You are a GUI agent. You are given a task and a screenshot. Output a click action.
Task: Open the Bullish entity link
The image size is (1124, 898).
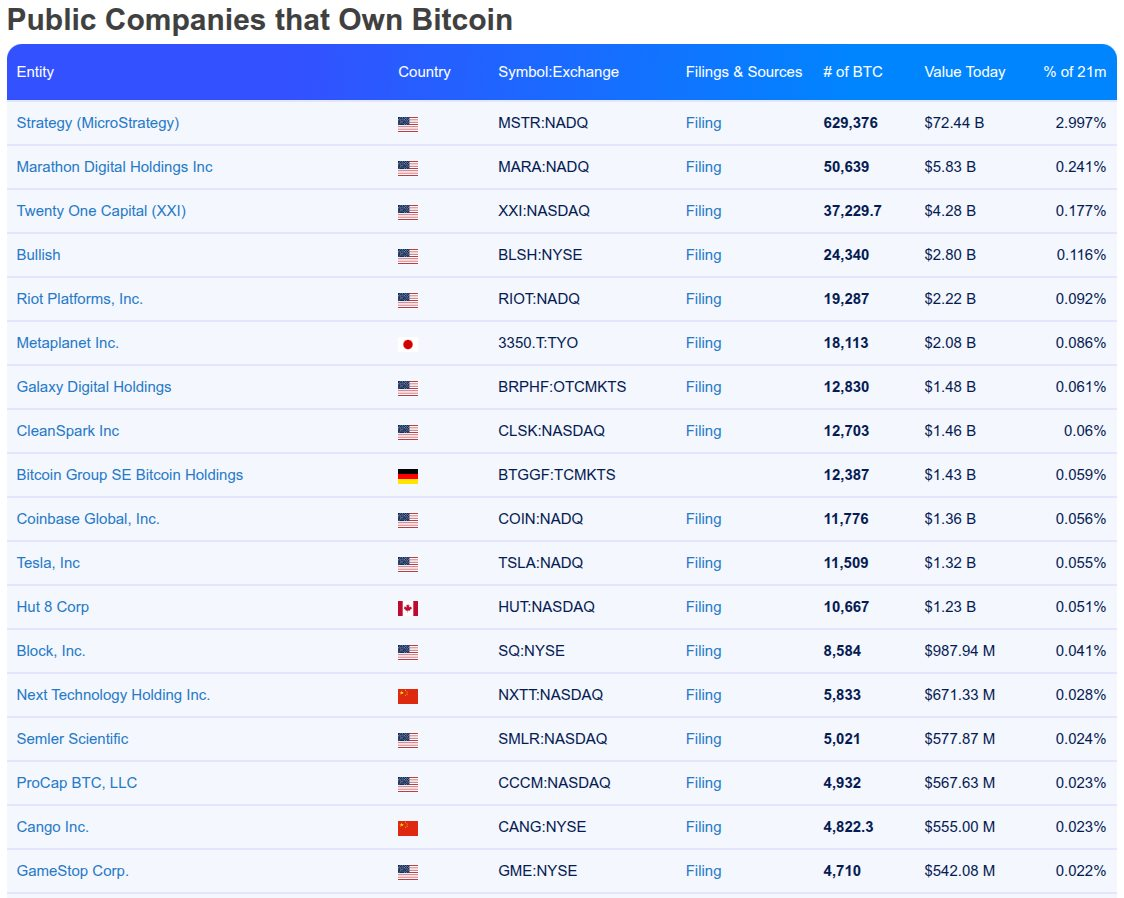coord(39,254)
